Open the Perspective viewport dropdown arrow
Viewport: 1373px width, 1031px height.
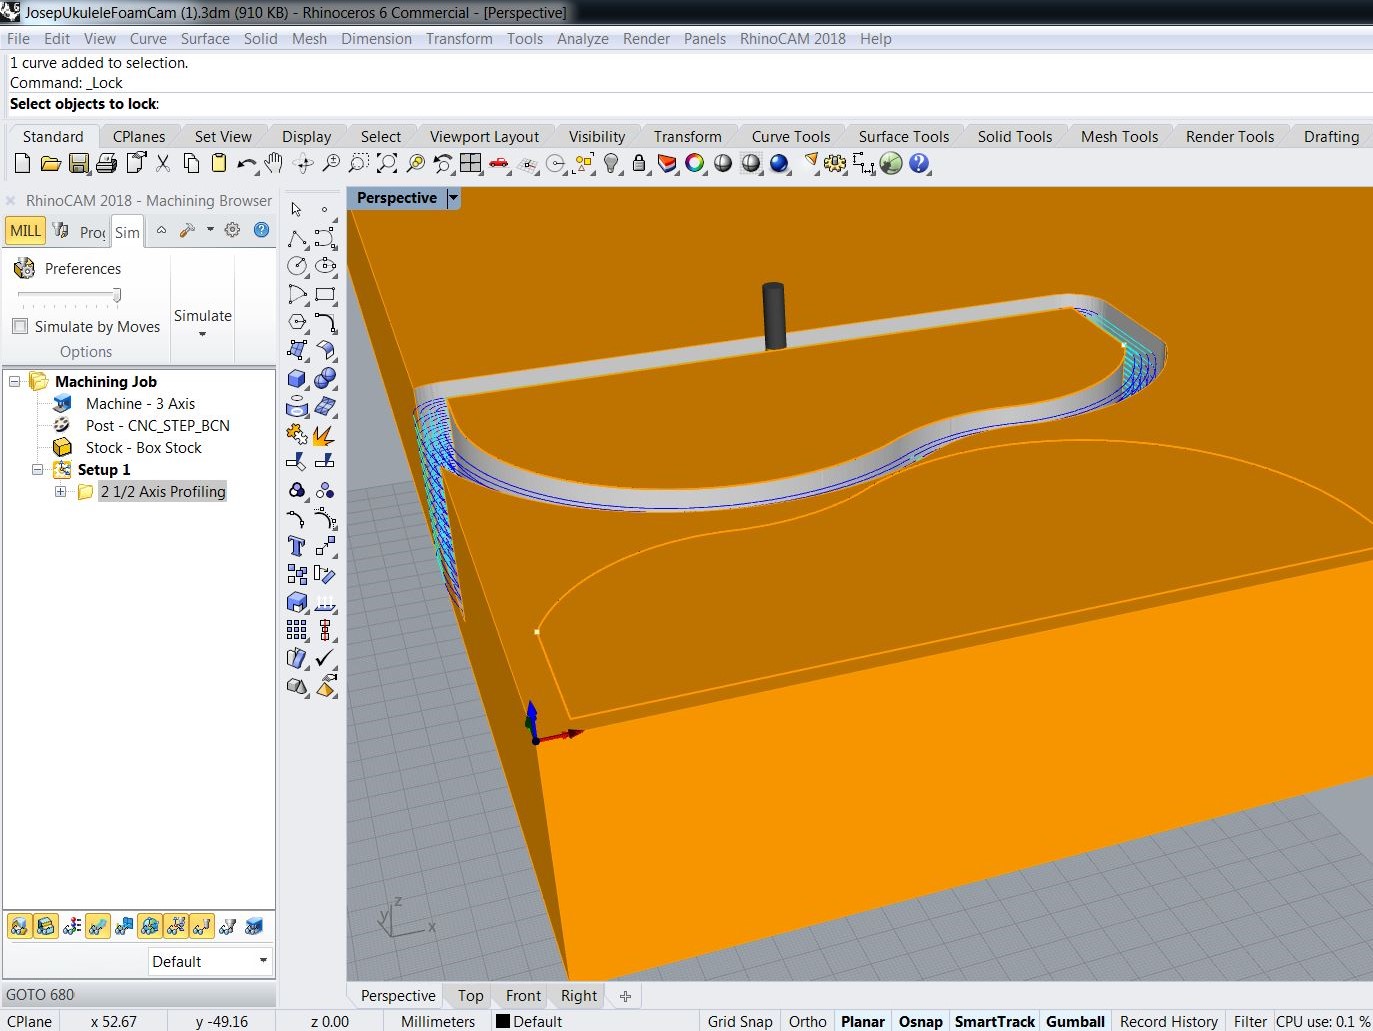453,198
